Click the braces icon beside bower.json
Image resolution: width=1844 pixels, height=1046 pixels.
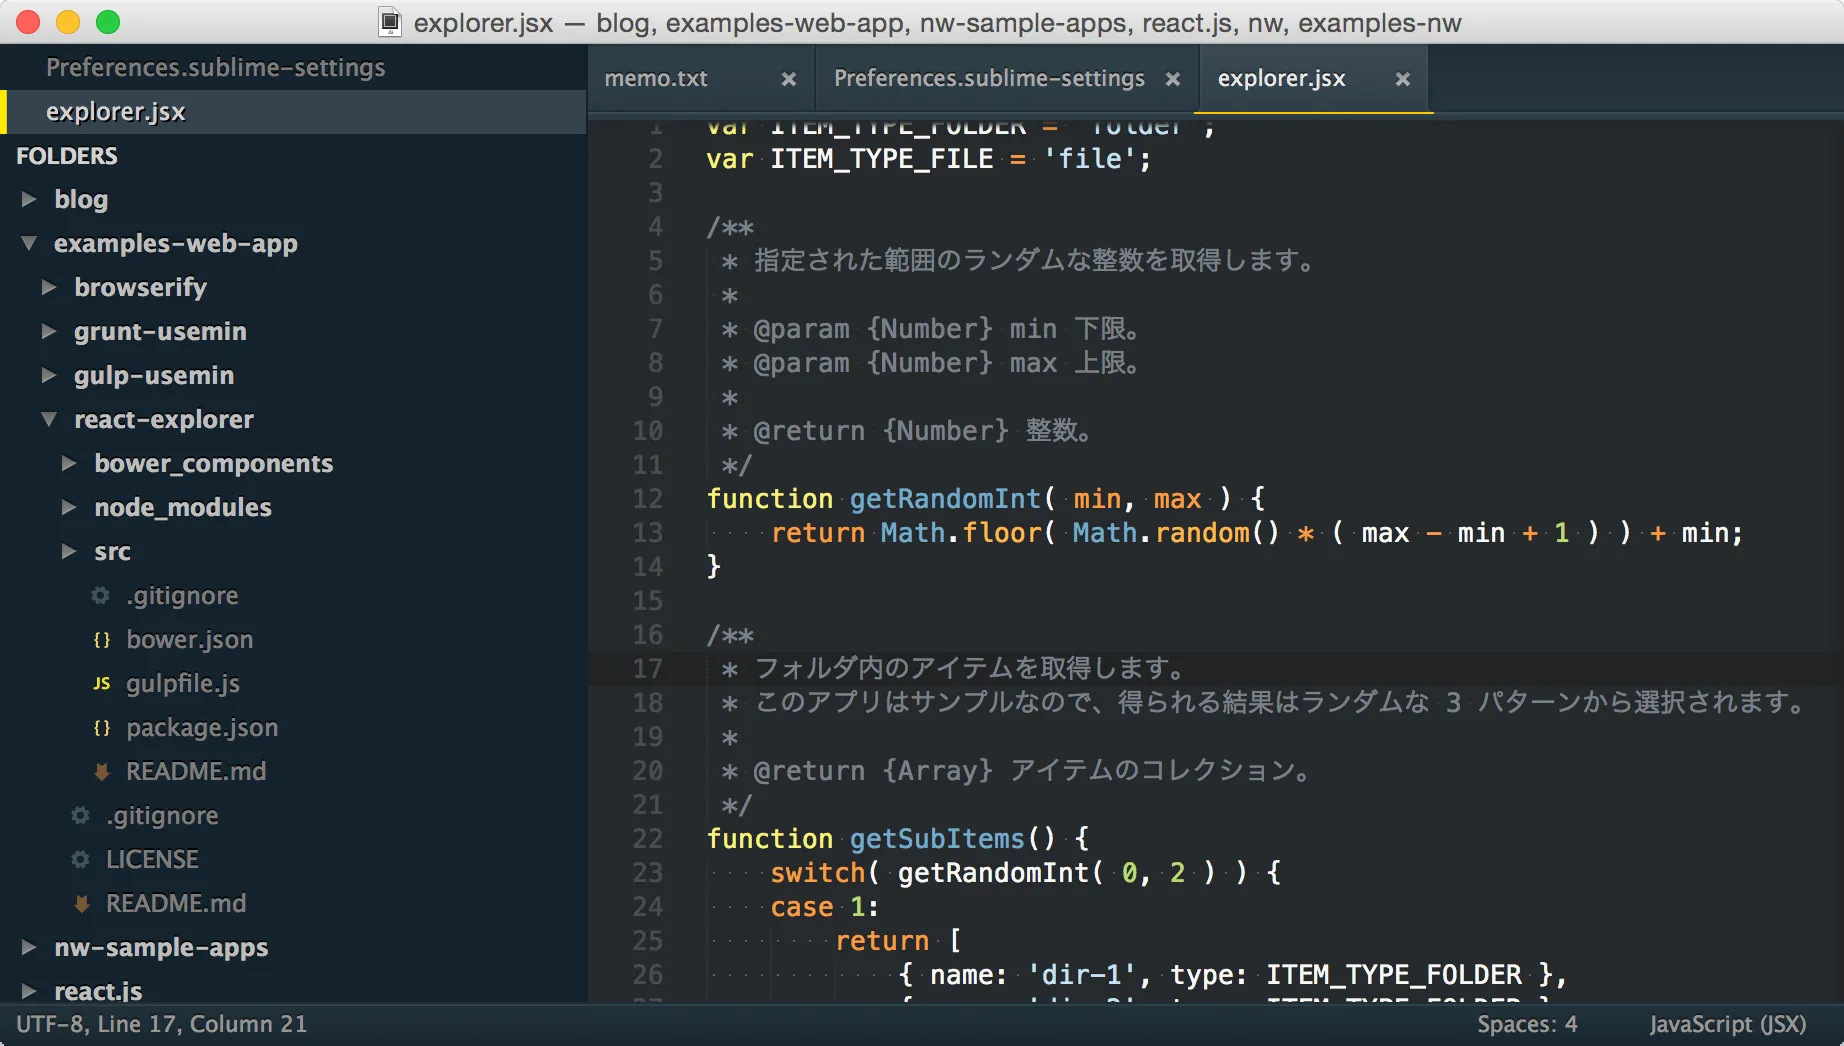click(x=100, y=640)
